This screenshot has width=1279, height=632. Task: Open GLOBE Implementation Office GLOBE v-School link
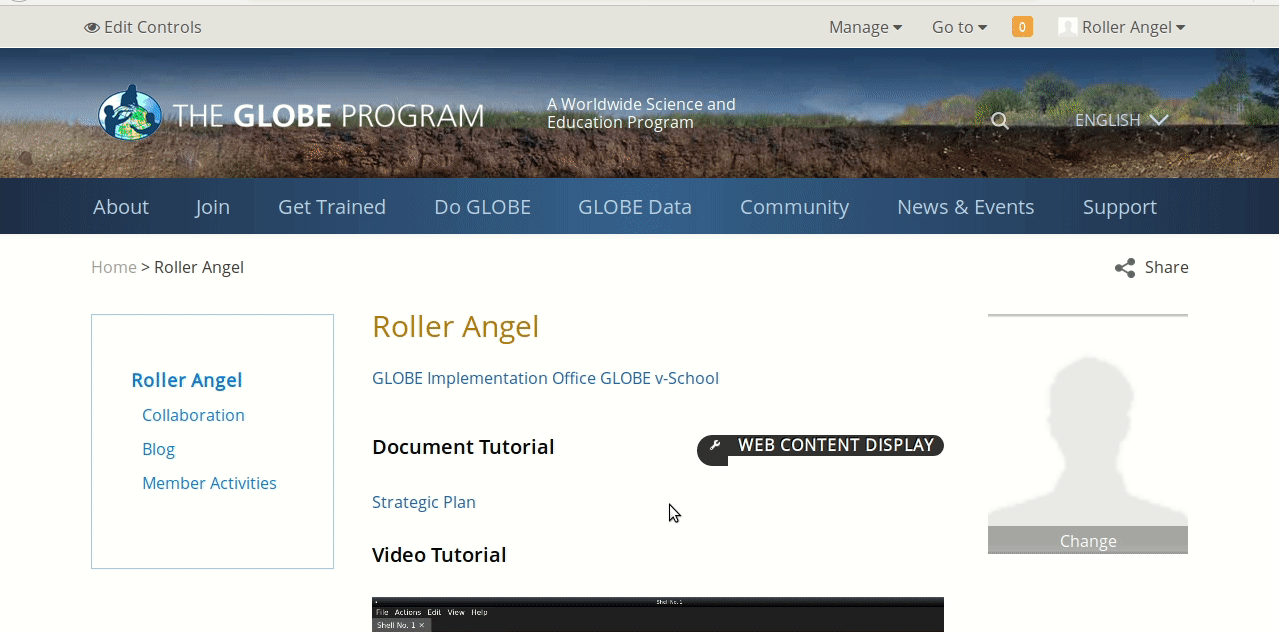point(545,378)
